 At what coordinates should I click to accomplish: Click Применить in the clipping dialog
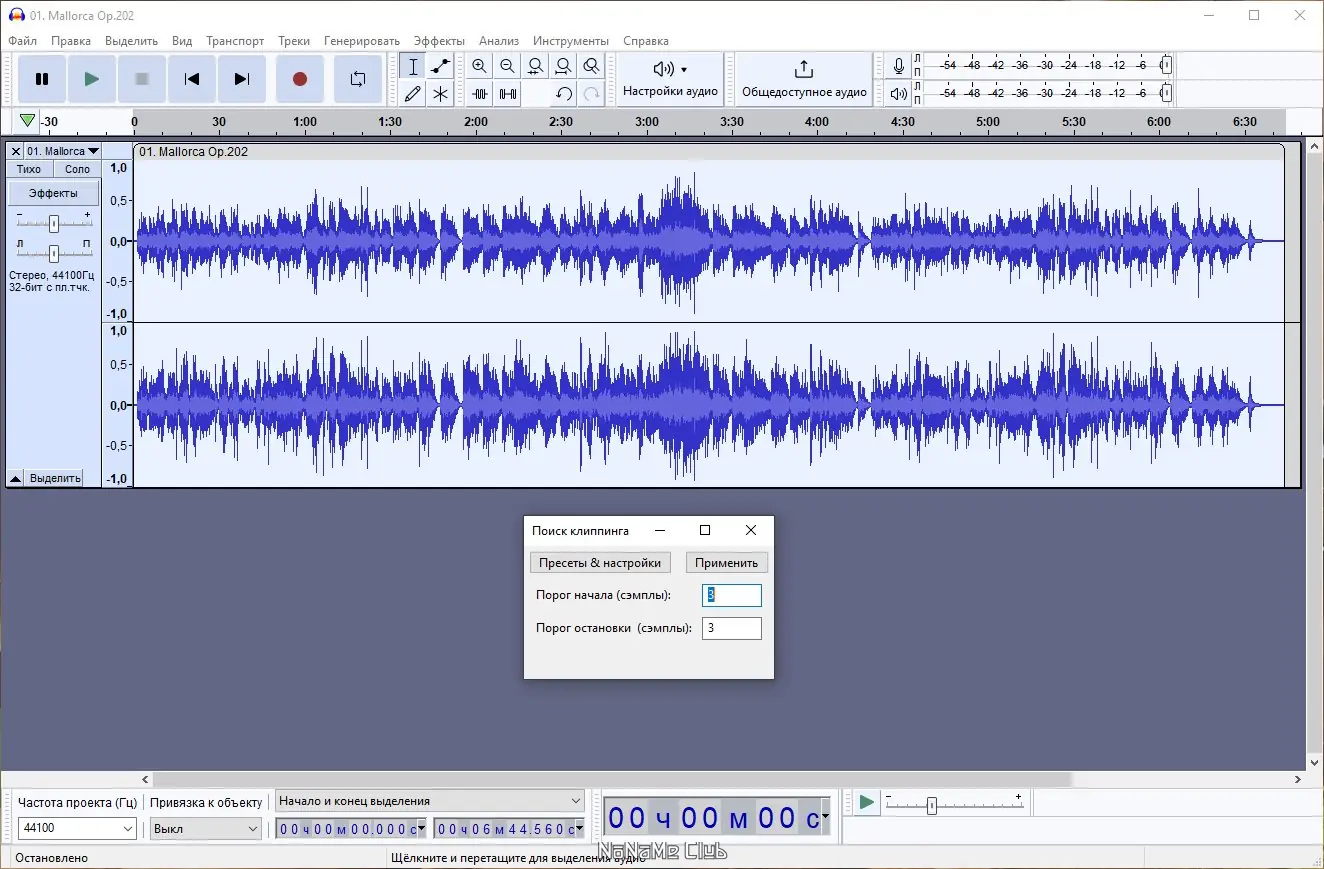(727, 563)
